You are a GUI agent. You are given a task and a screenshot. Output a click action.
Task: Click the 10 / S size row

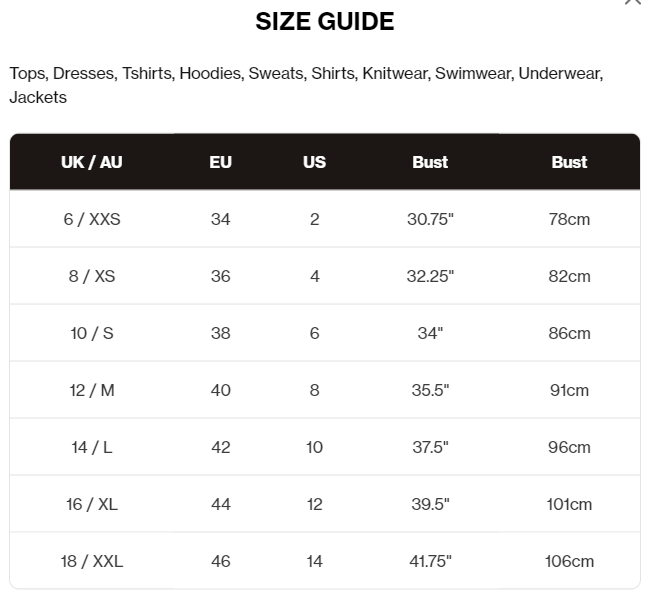tap(325, 333)
